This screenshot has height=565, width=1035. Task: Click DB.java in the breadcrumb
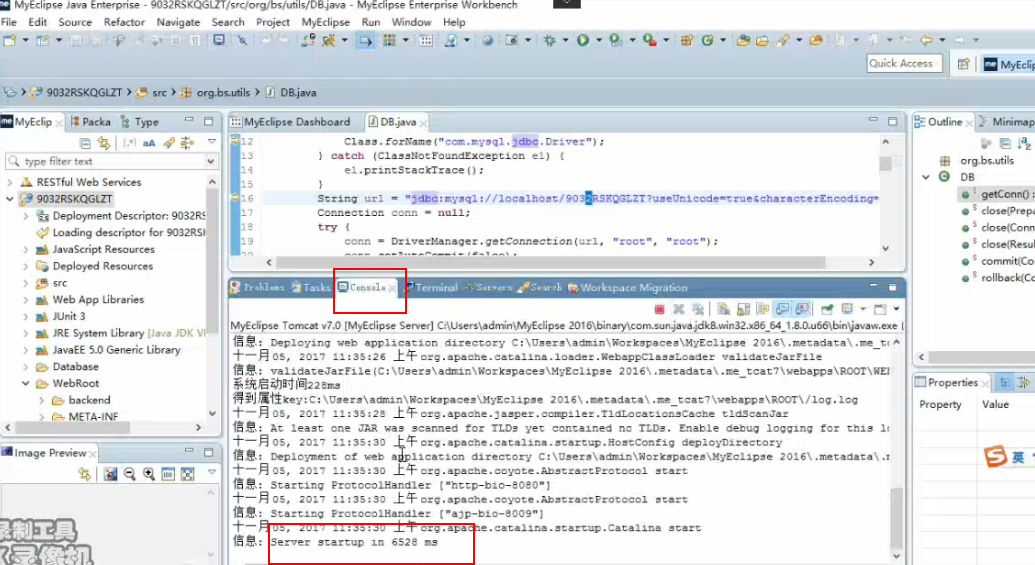[x=298, y=92]
